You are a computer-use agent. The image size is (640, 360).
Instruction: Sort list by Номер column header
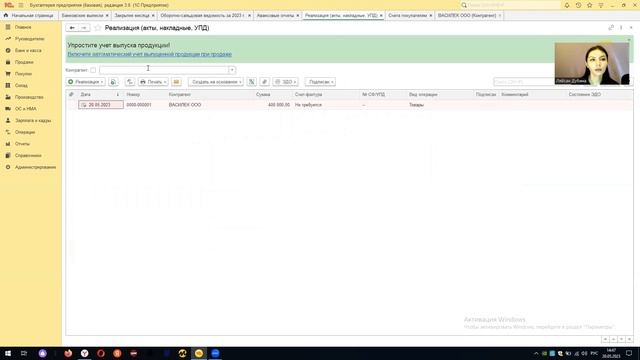click(x=144, y=94)
